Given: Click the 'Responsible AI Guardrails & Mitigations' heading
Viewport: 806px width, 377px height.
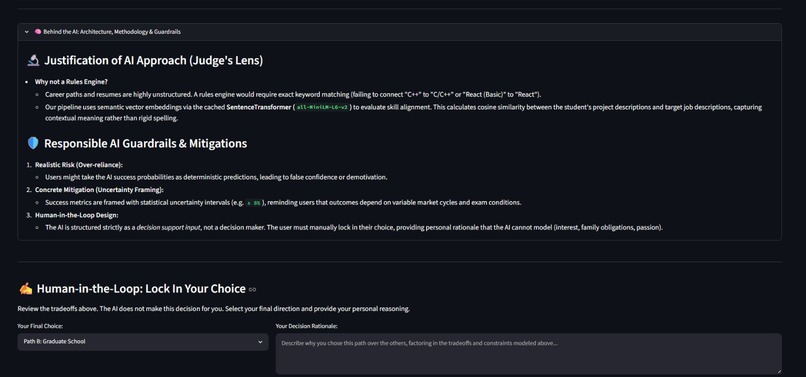Looking at the screenshot, I should [x=145, y=143].
